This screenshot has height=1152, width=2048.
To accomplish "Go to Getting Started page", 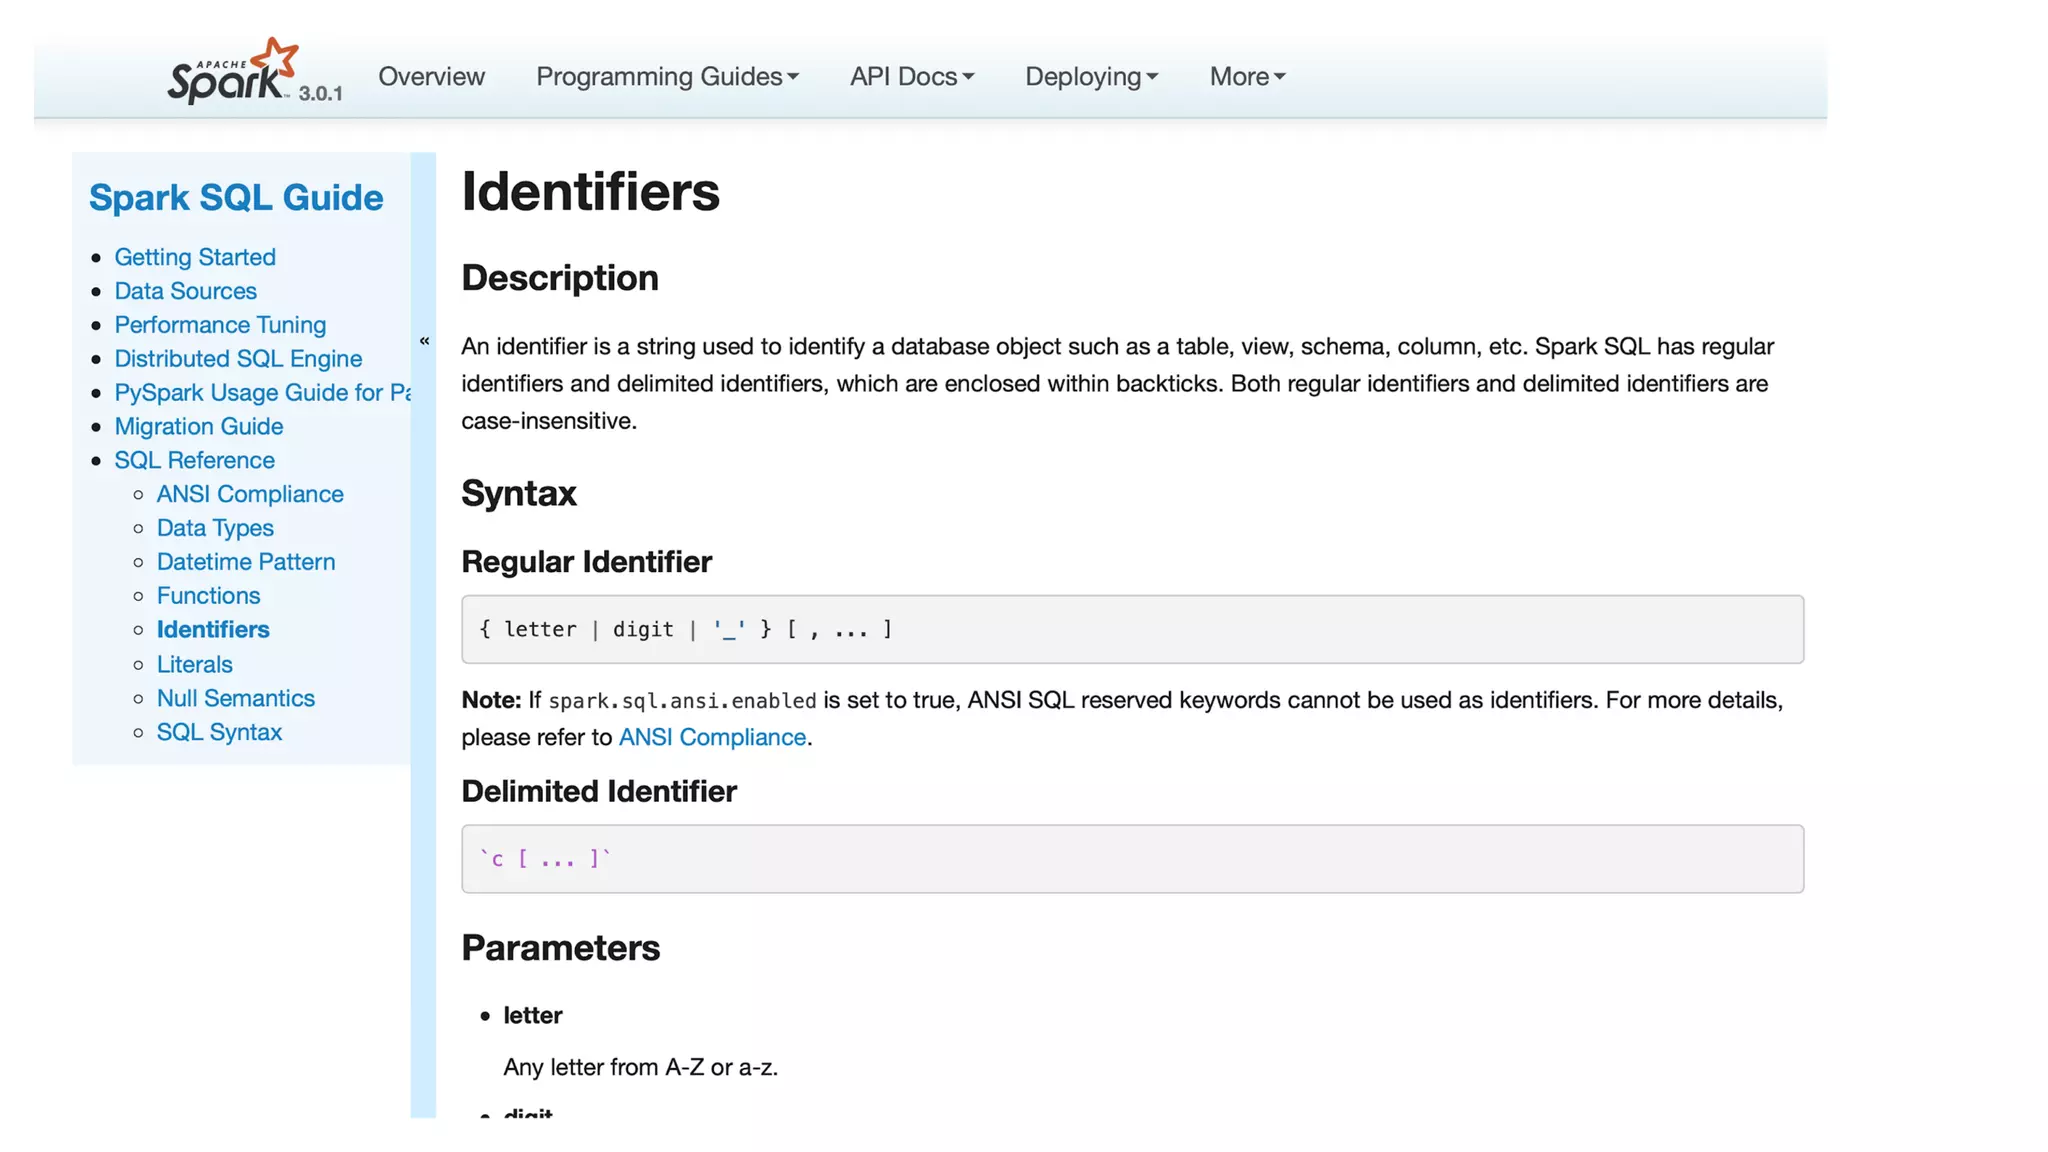I will coord(195,257).
